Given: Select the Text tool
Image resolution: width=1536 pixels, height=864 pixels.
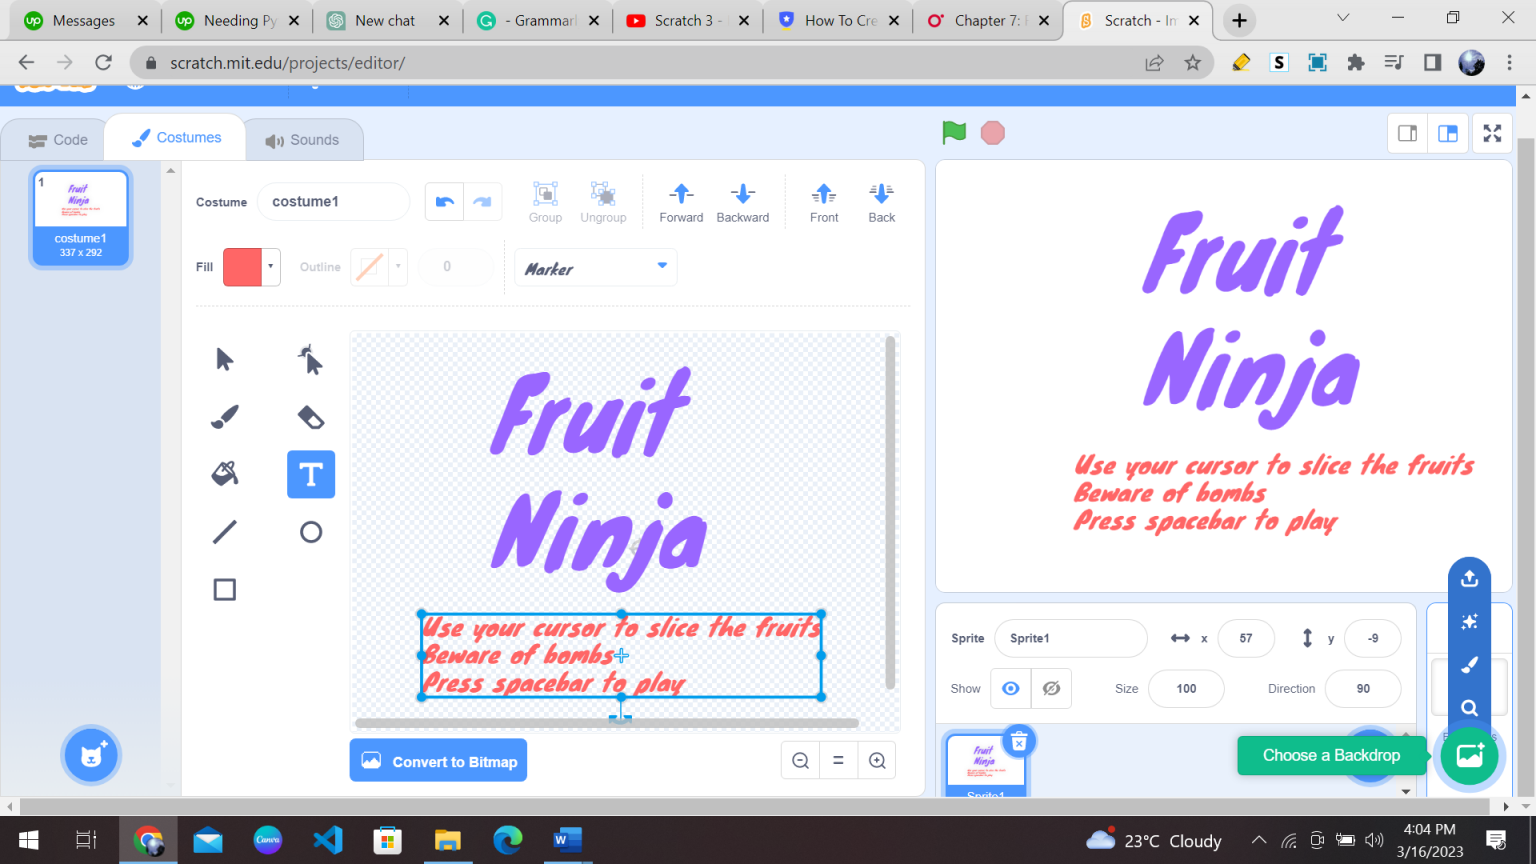Looking at the screenshot, I should 310,474.
